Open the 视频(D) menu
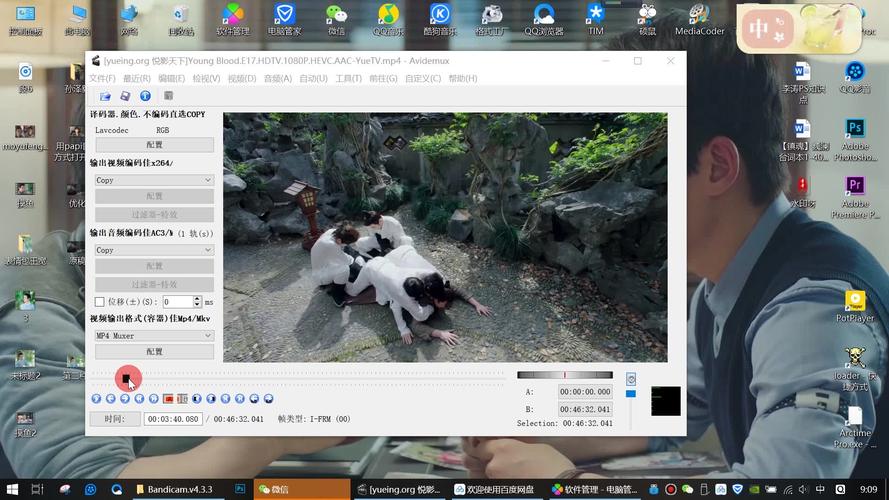Viewport: 889px width, 500px height. 242,78
